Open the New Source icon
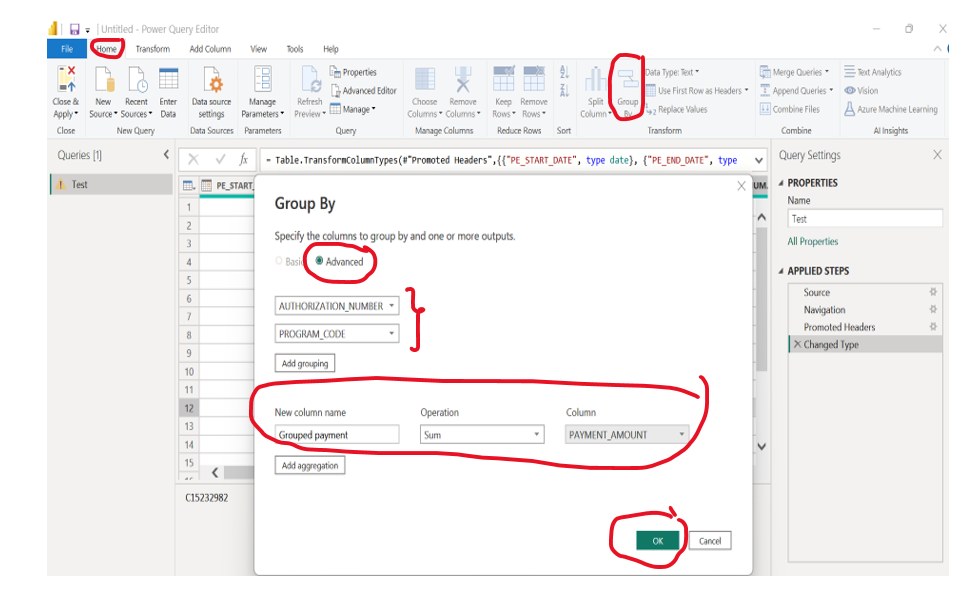The width and height of the screenshot is (965, 595). [103, 80]
